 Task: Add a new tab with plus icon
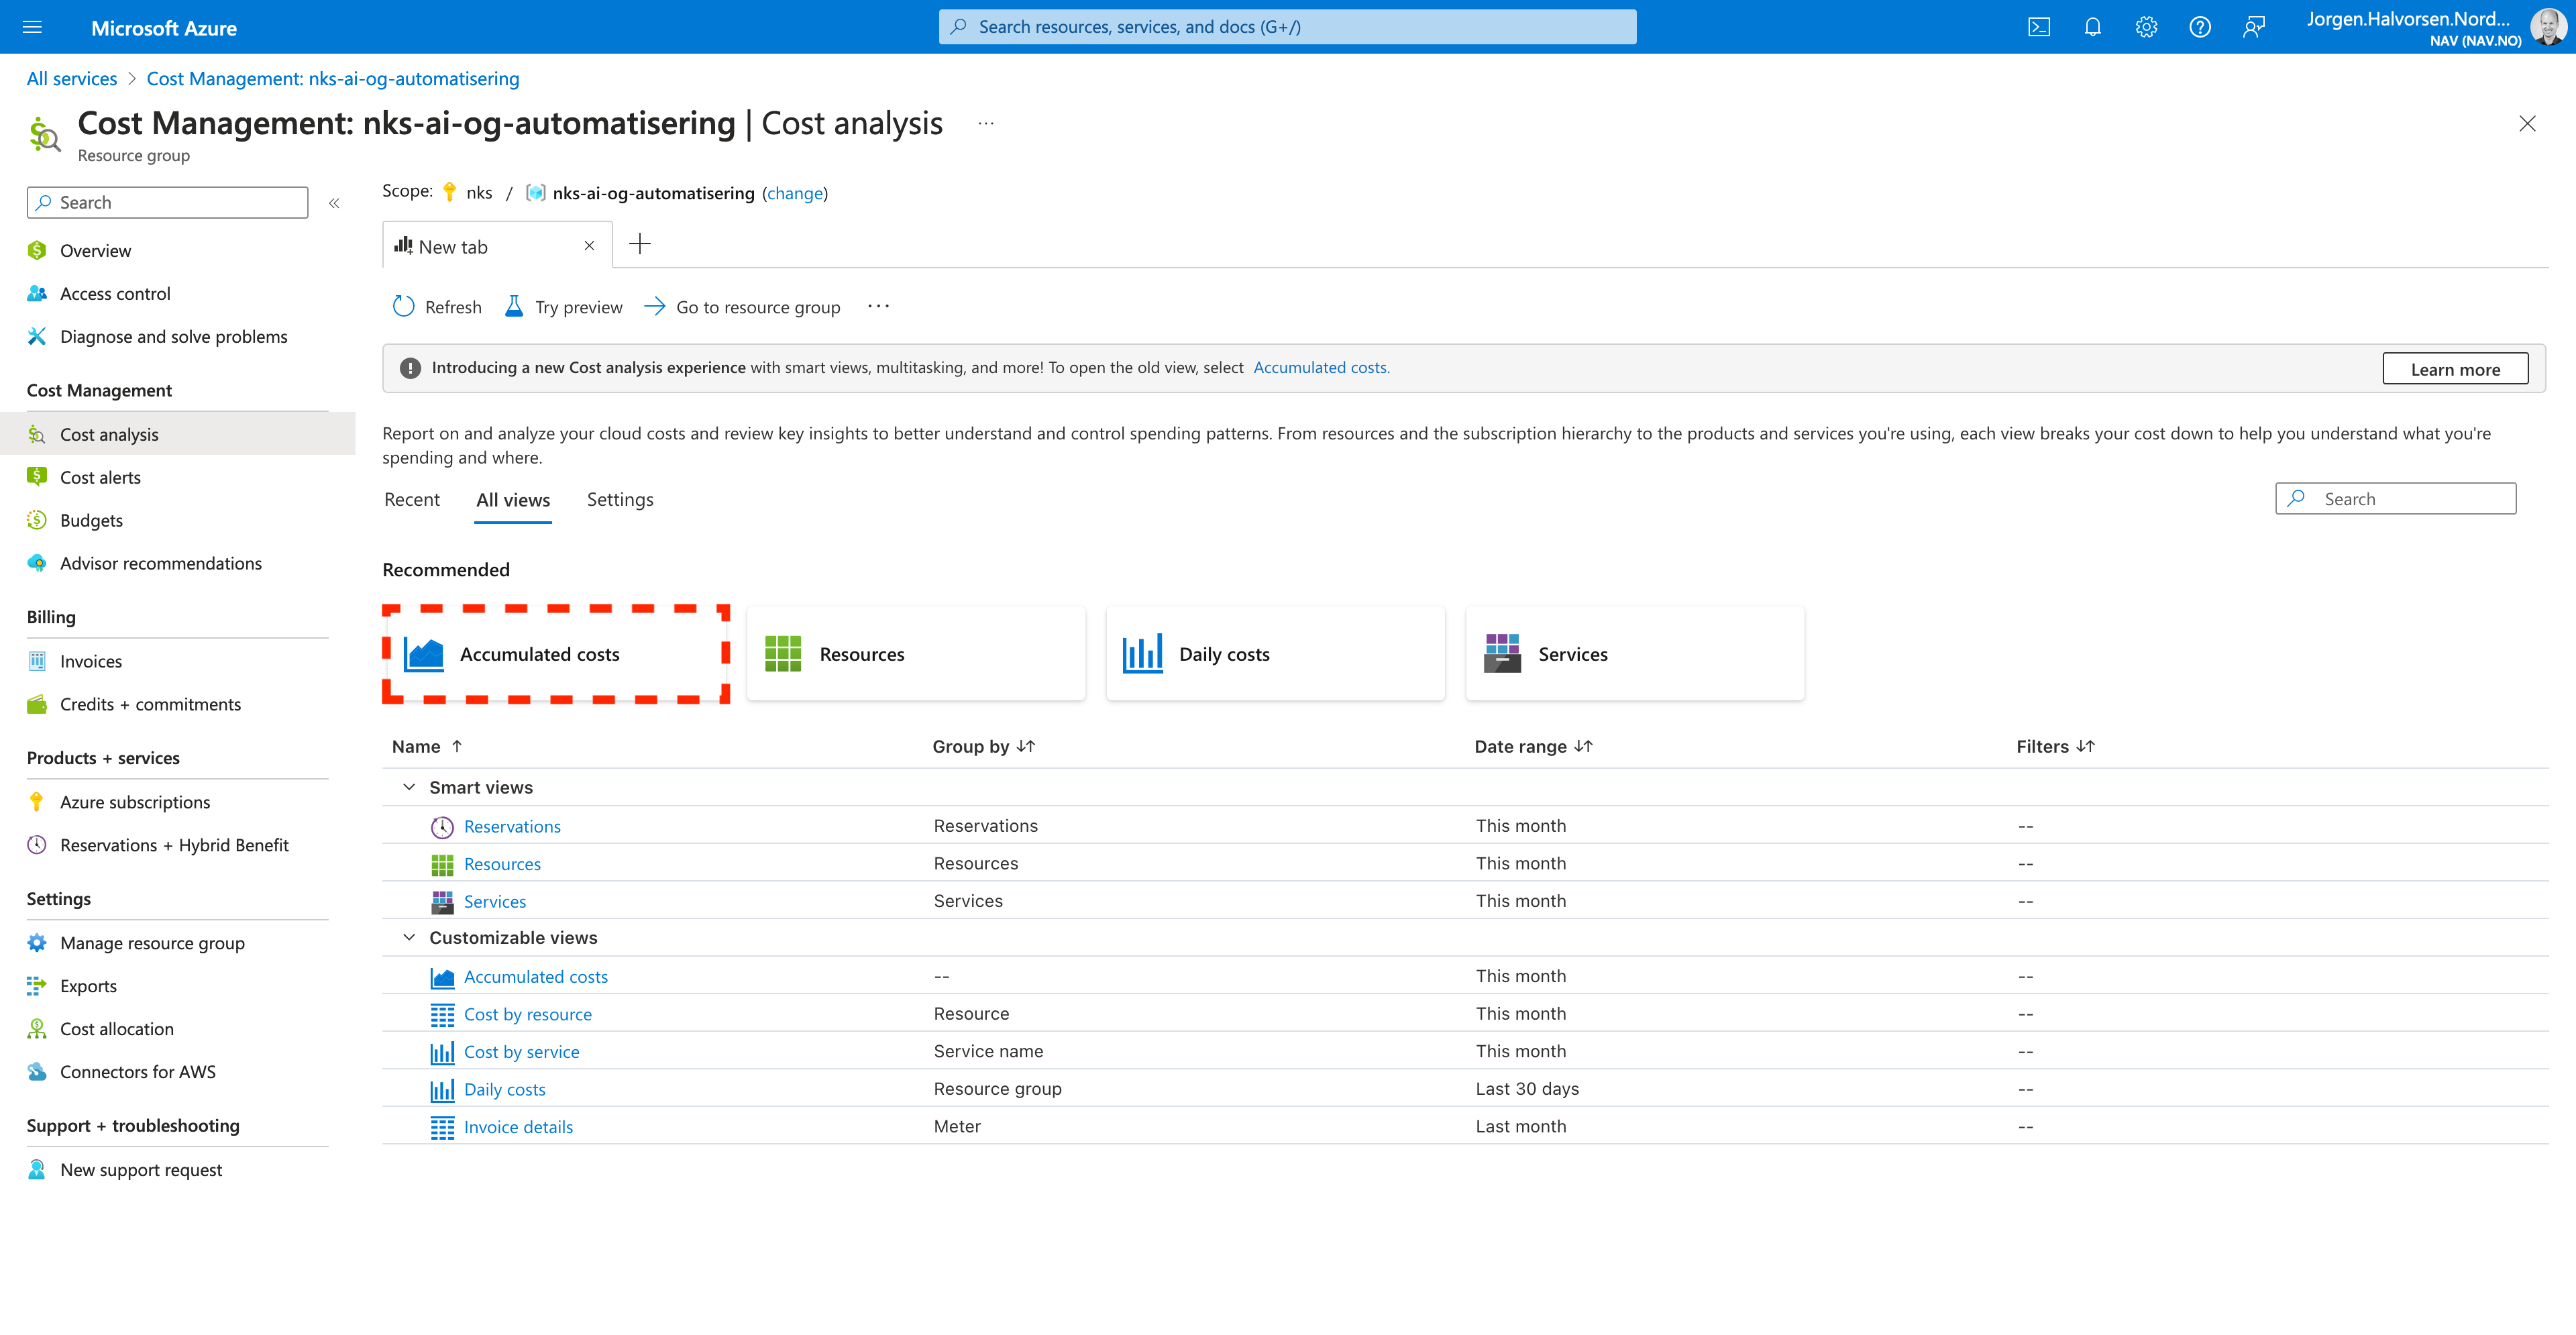coord(640,244)
